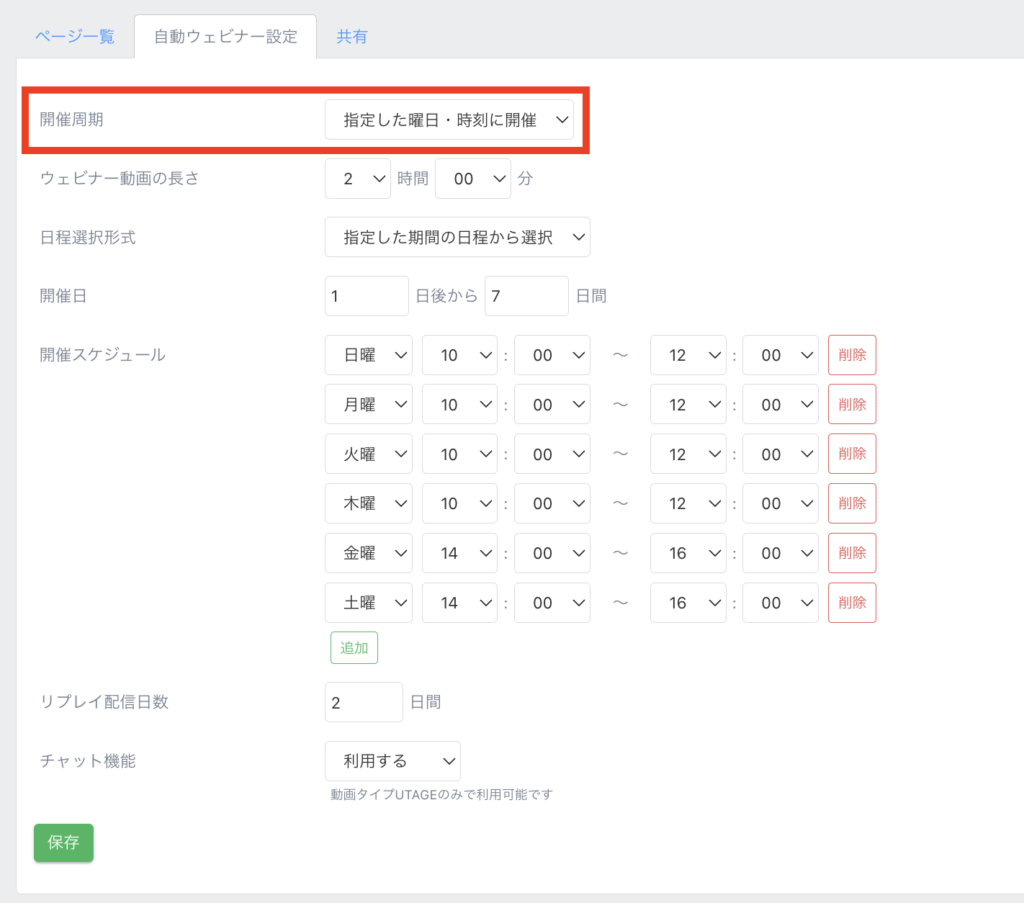Remove the 木曜 schedule row
This screenshot has height=903, width=1024.
852,504
